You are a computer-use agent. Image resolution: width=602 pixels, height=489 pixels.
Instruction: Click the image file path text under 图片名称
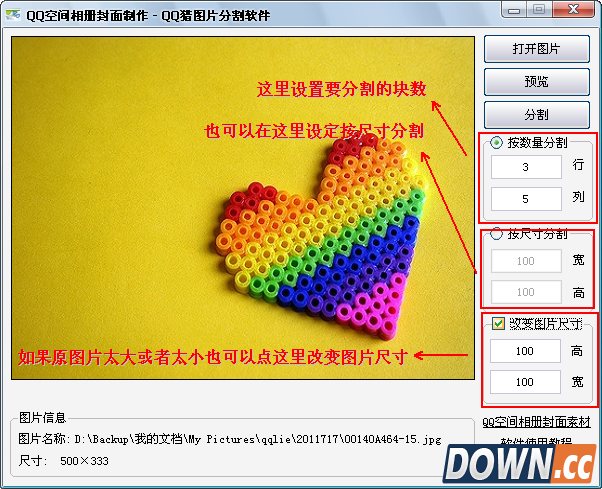tap(258, 439)
